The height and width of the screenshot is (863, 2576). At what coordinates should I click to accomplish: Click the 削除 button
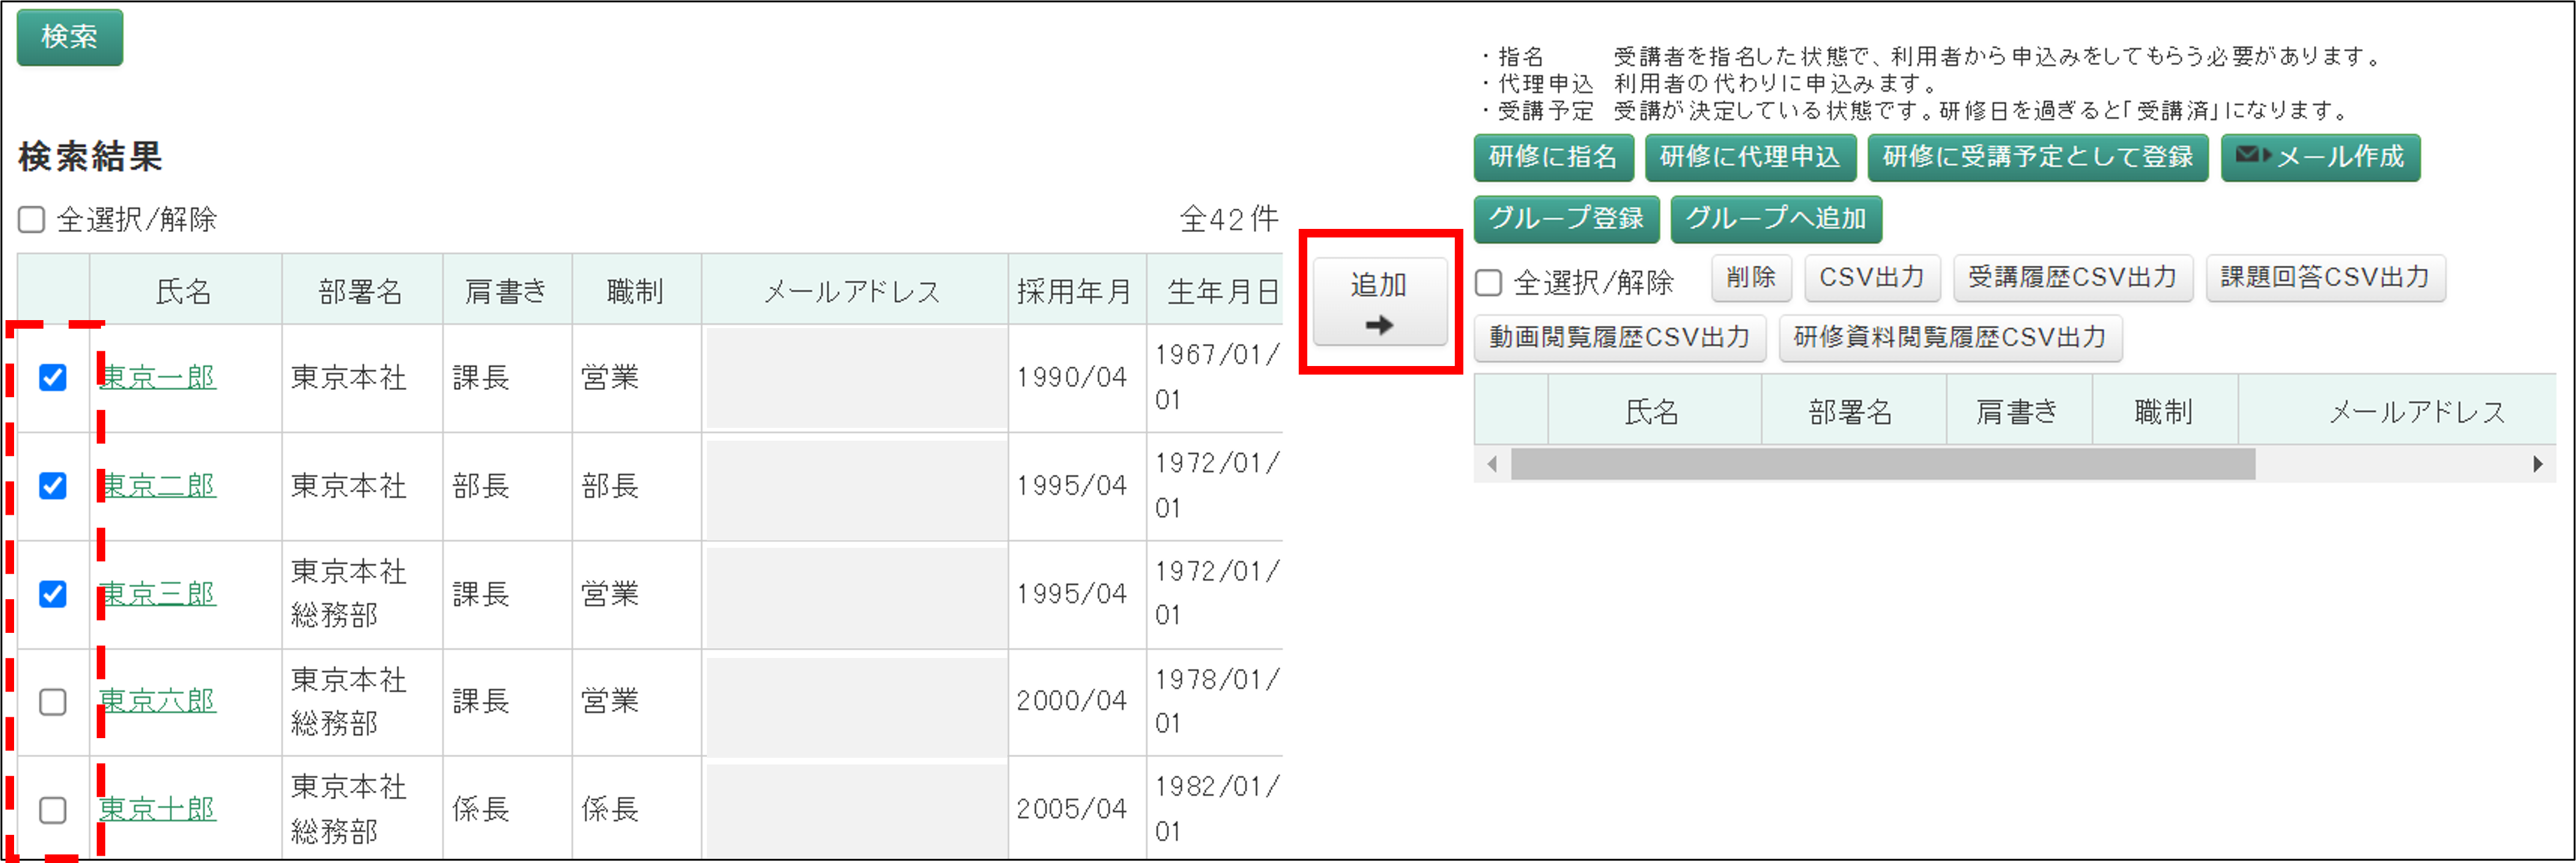coord(1751,278)
